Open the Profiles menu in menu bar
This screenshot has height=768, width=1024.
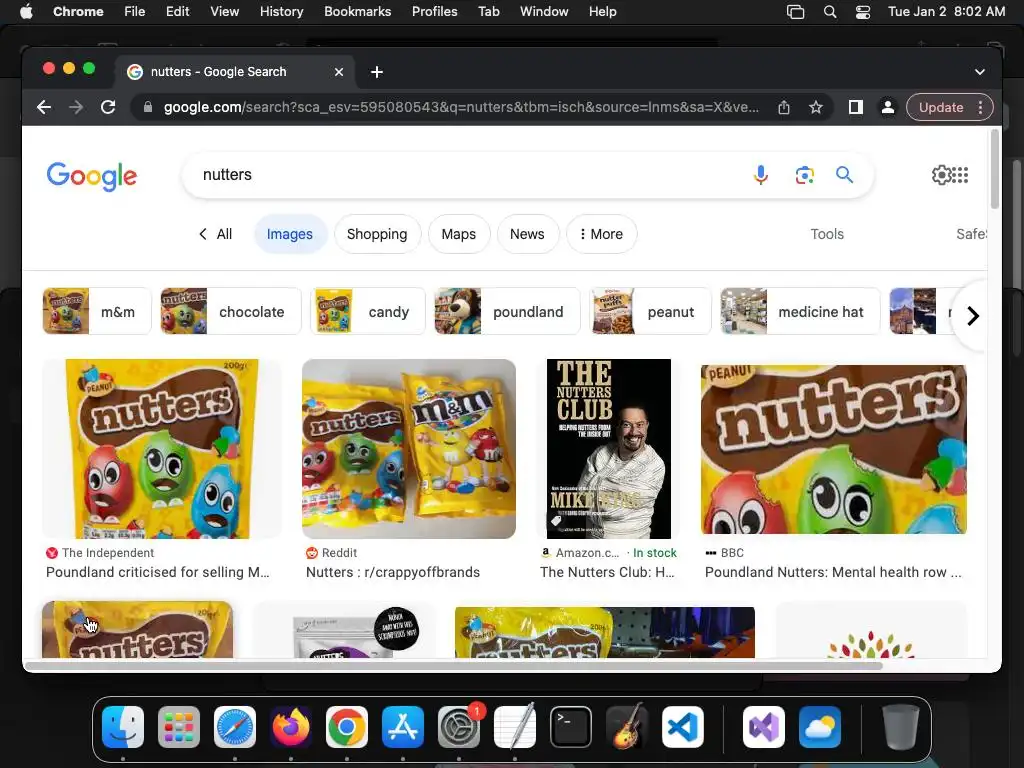[x=434, y=12]
